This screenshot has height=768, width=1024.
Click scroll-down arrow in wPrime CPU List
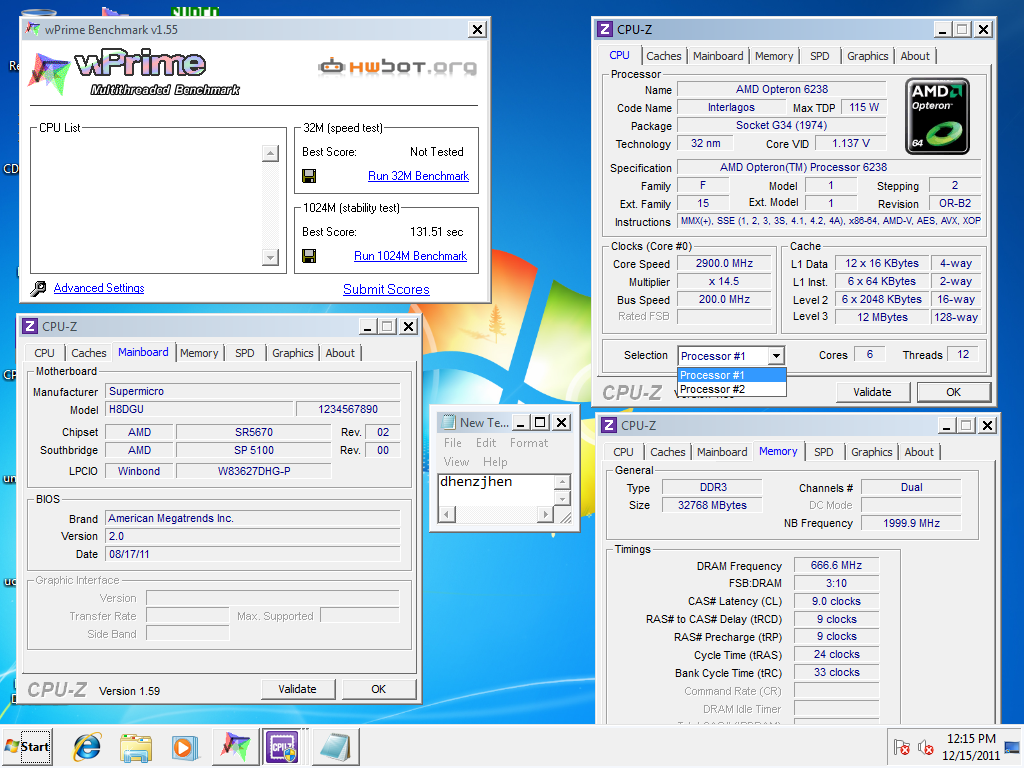[x=270, y=257]
